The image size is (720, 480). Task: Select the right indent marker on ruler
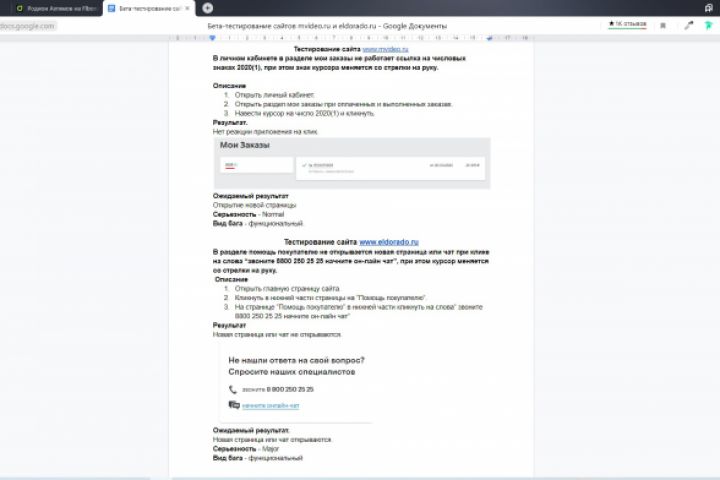[489, 38]
